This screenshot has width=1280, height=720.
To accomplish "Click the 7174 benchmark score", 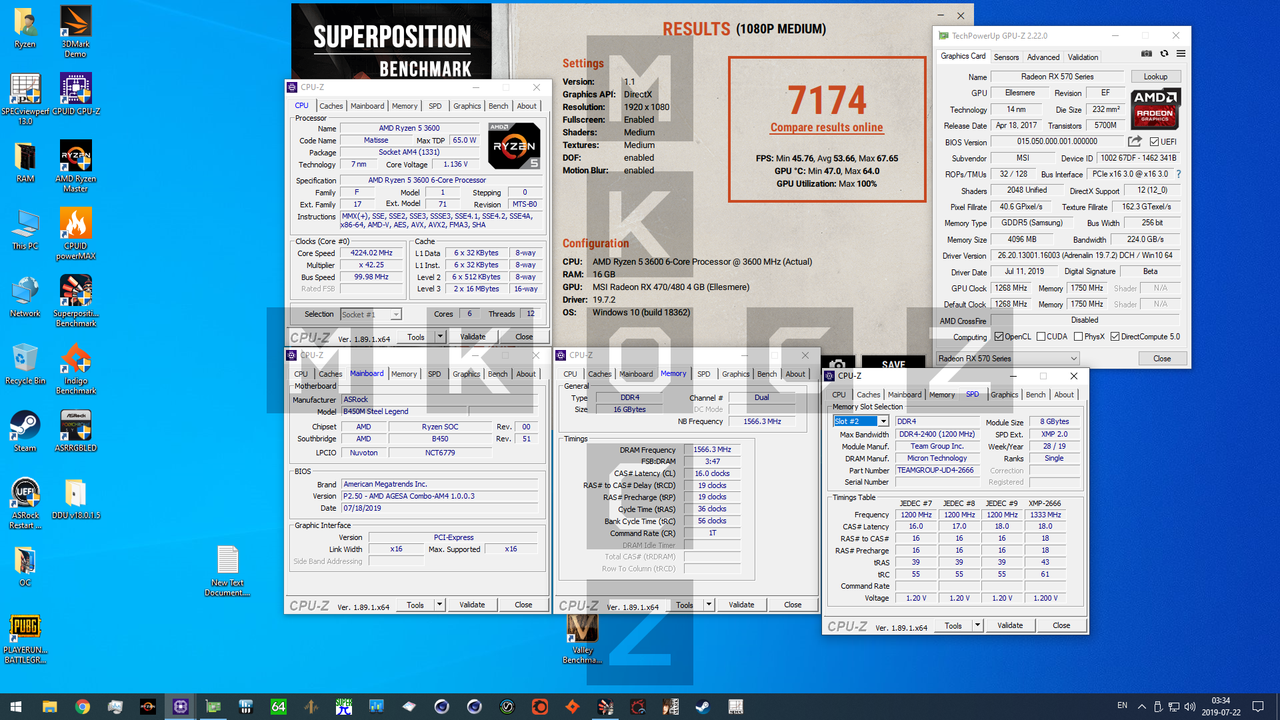I will click(x=826, y=99).
